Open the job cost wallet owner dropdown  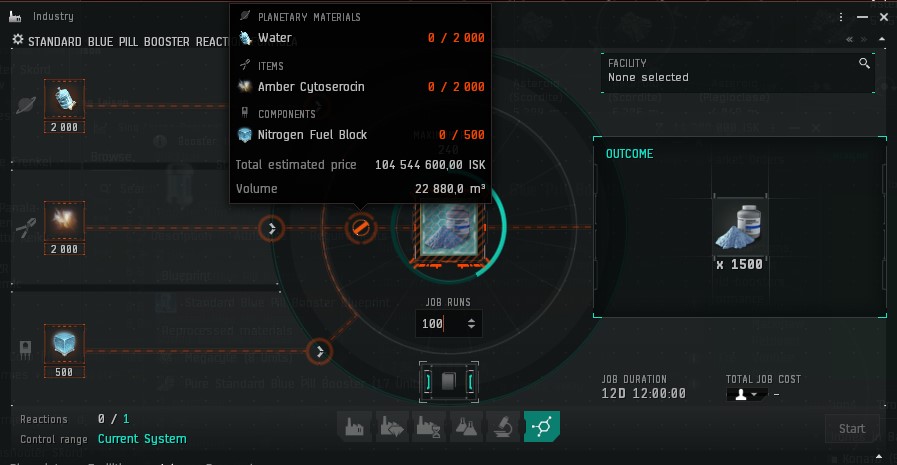tap(747, 394)
